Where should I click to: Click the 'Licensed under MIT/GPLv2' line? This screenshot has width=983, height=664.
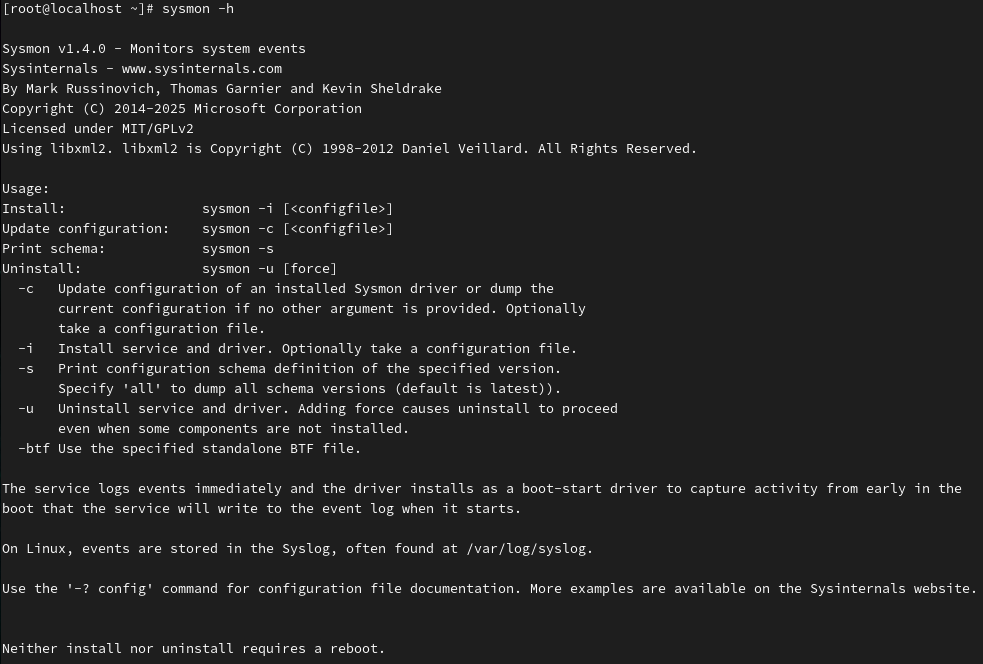point(98,129)
